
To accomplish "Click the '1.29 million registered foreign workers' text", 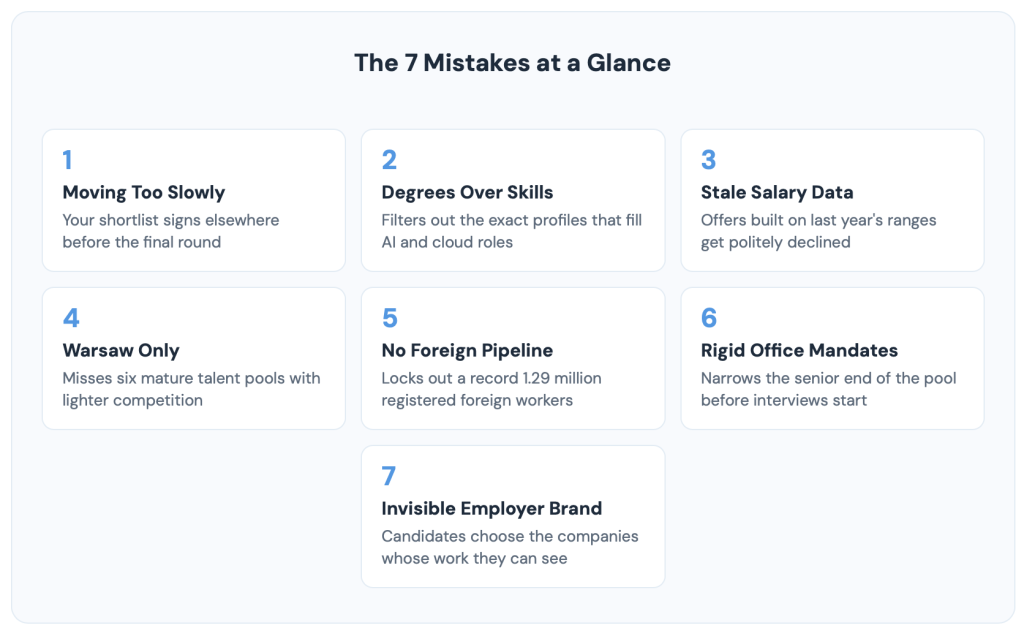I will pos(491,389).
